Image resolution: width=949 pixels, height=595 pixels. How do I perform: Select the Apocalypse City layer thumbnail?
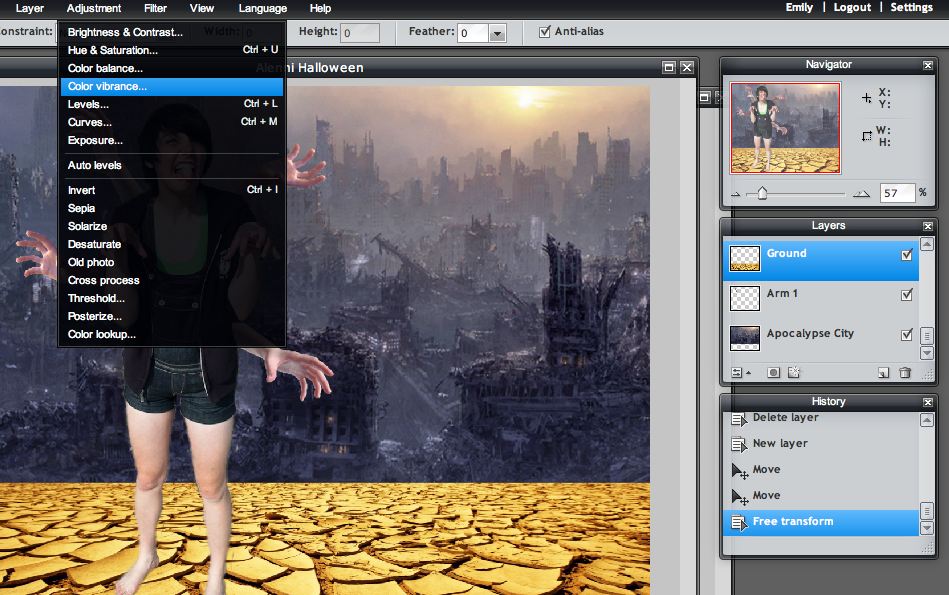click(744, 338)
